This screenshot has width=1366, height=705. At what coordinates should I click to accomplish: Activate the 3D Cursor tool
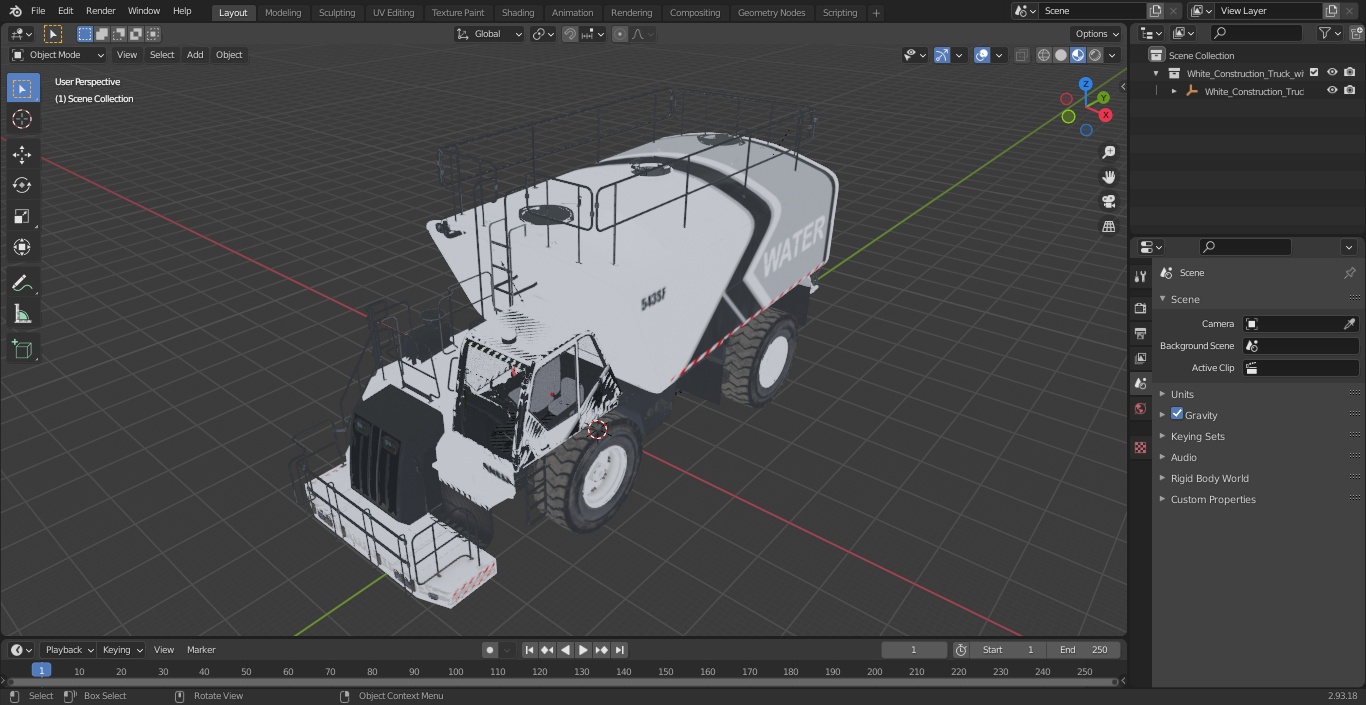tap(22, 120)
